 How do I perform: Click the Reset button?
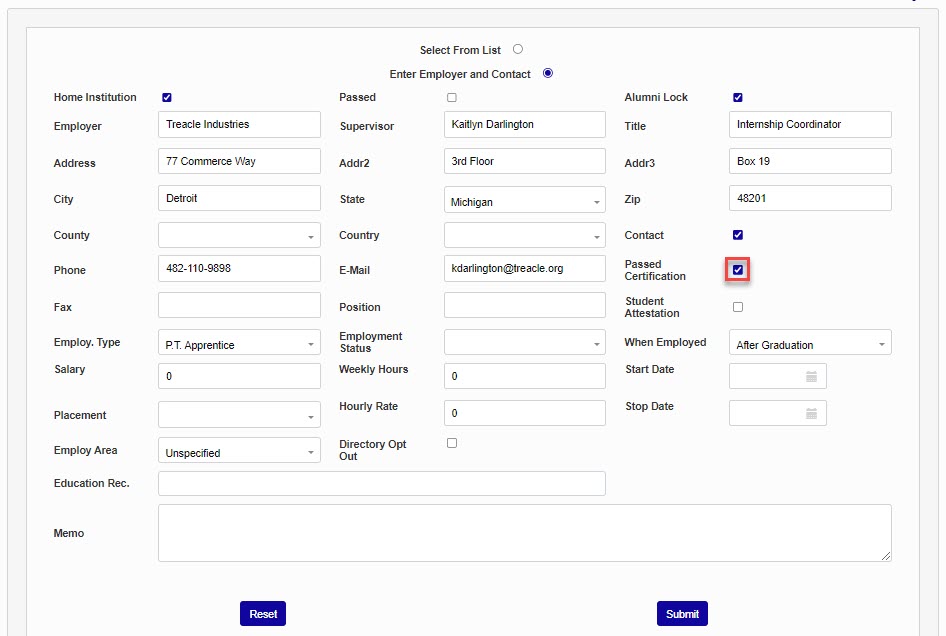[263, 614]
